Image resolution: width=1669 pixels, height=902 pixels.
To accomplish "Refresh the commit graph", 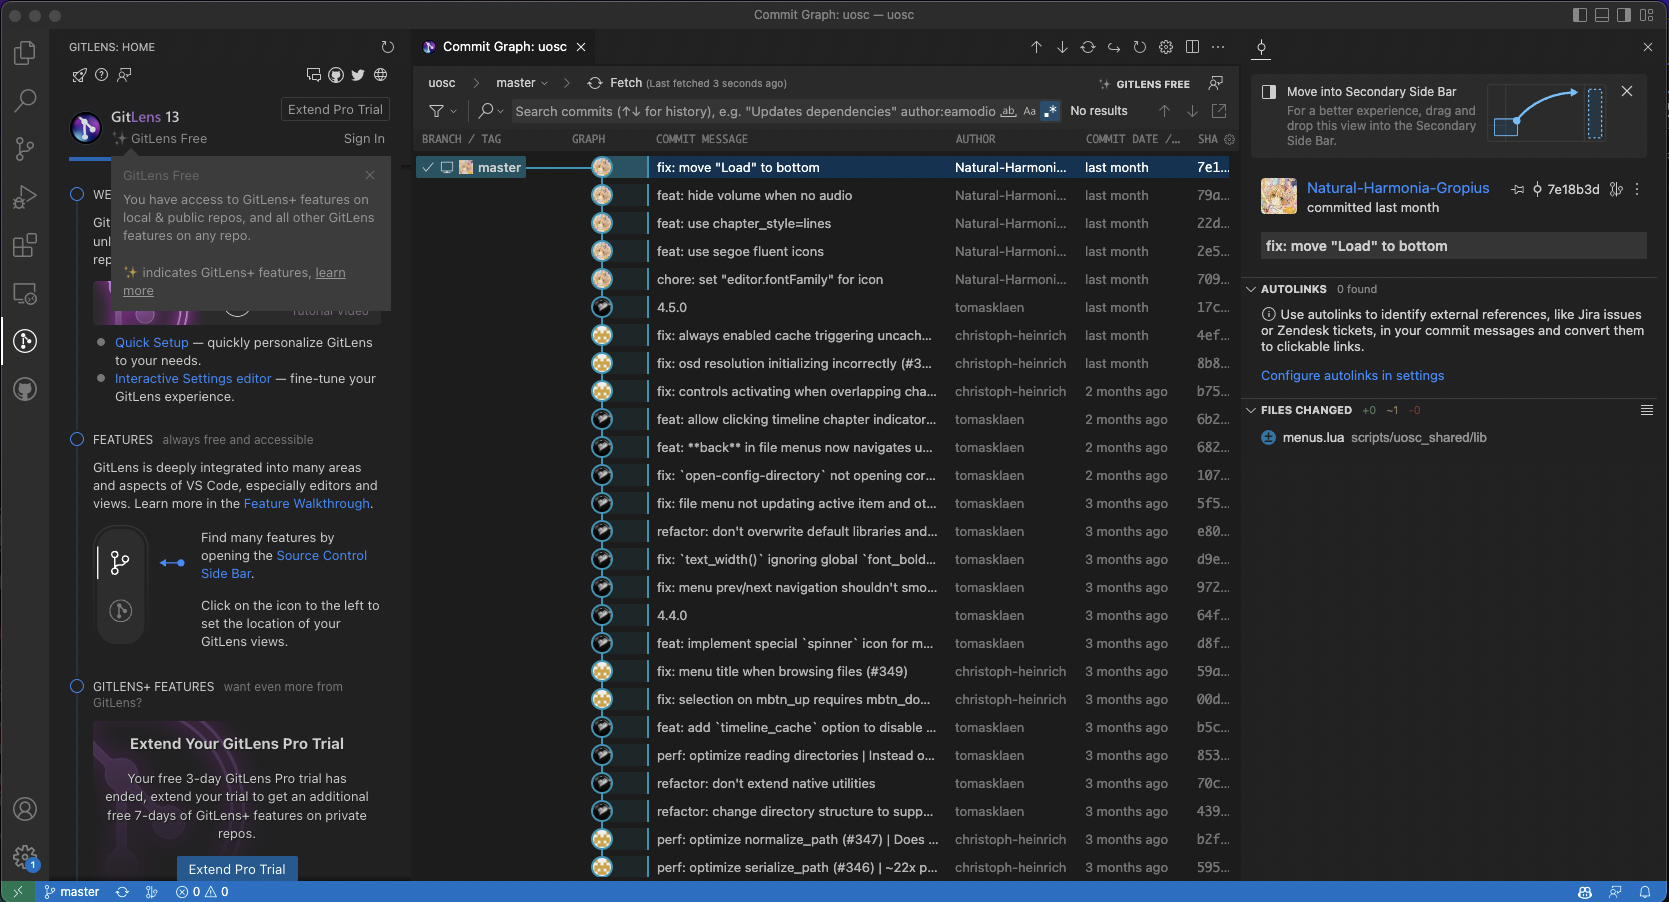I will coord(1139,47).
